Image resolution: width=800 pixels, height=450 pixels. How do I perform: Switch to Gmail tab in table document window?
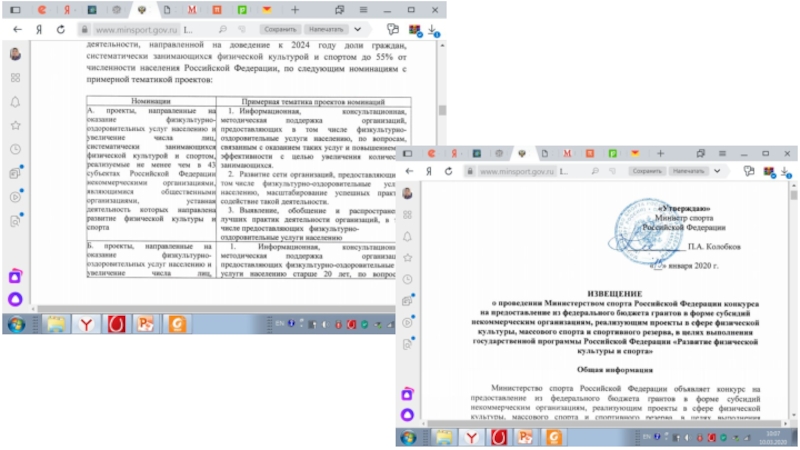[x=192, y=10]
